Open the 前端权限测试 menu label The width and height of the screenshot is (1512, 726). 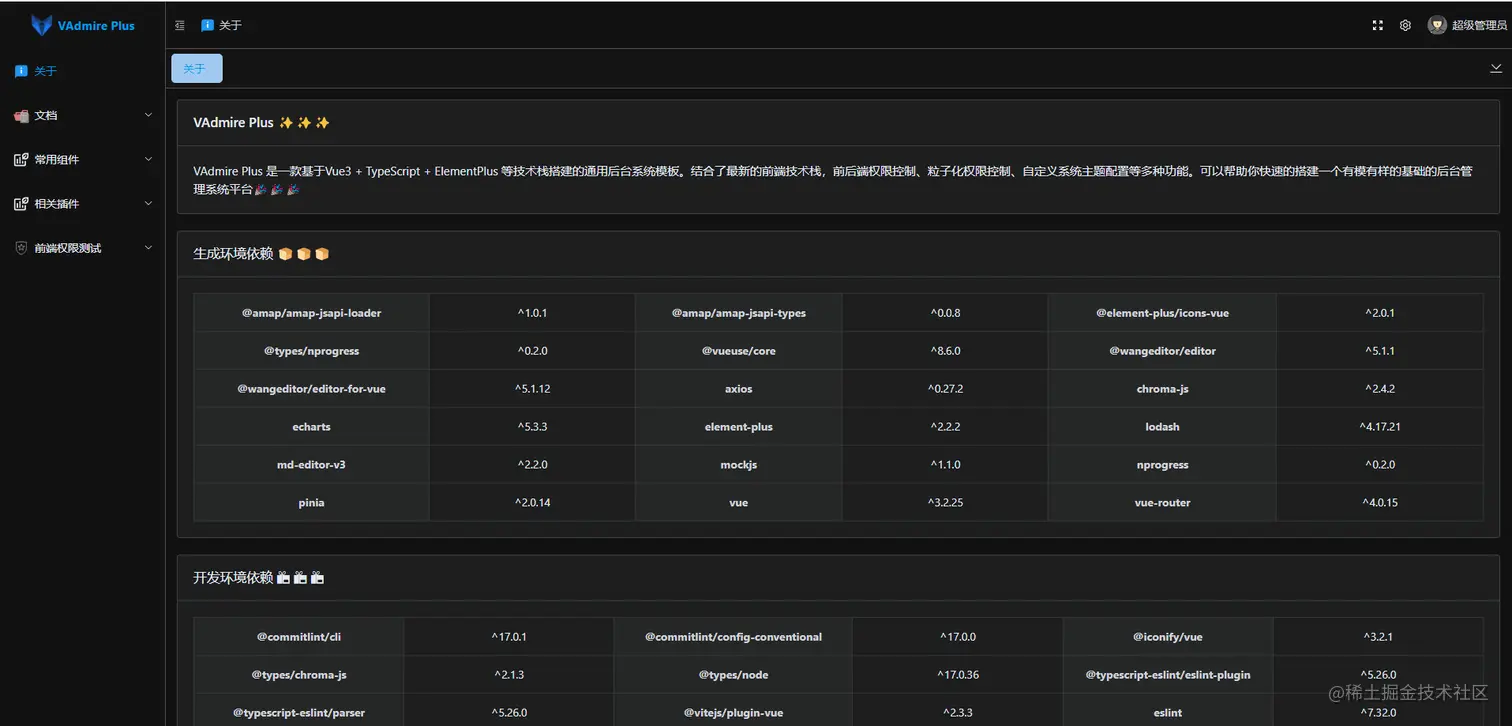(68, 248)
